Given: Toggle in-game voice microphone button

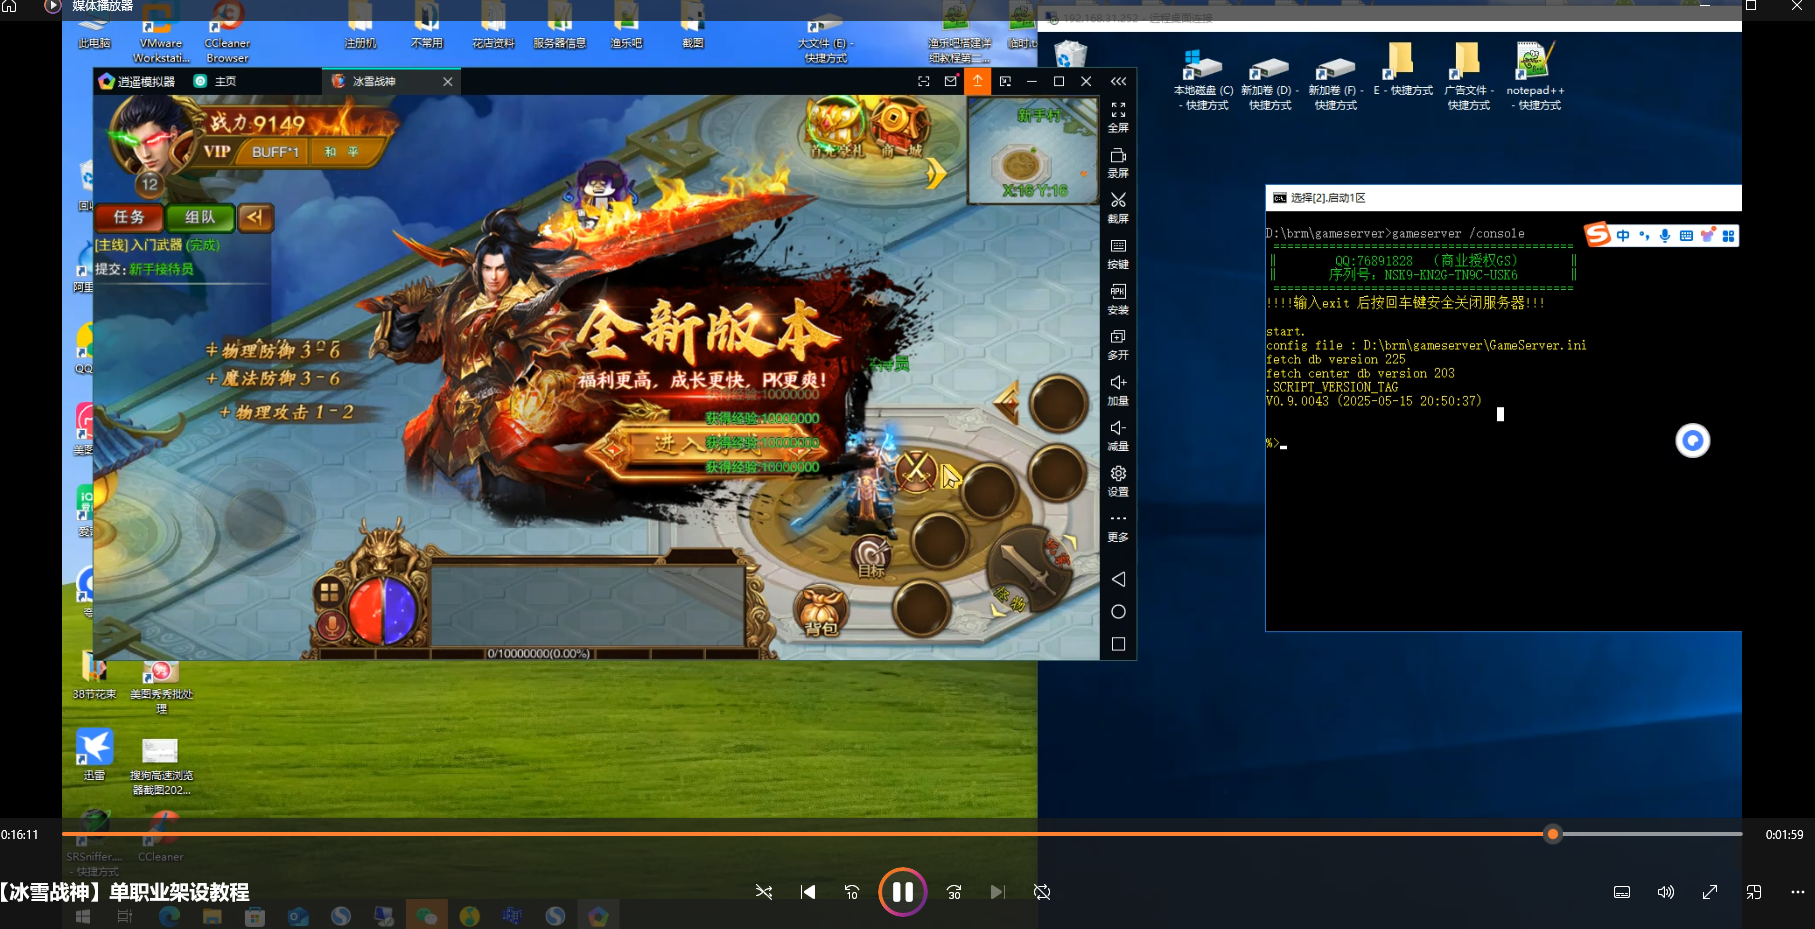Looking at the screenshot, I should (x=330, y=627).
